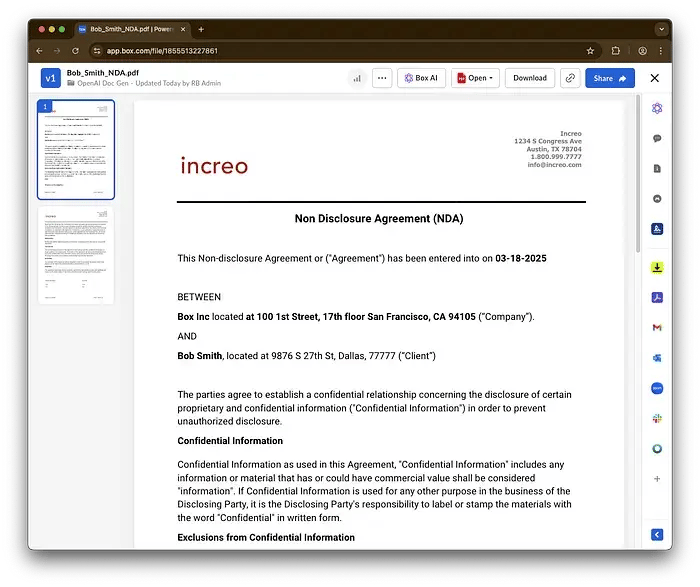The image size is (700, 587).
Task: Open the Box AI sidebar icon
Action: tap(657, 108)
